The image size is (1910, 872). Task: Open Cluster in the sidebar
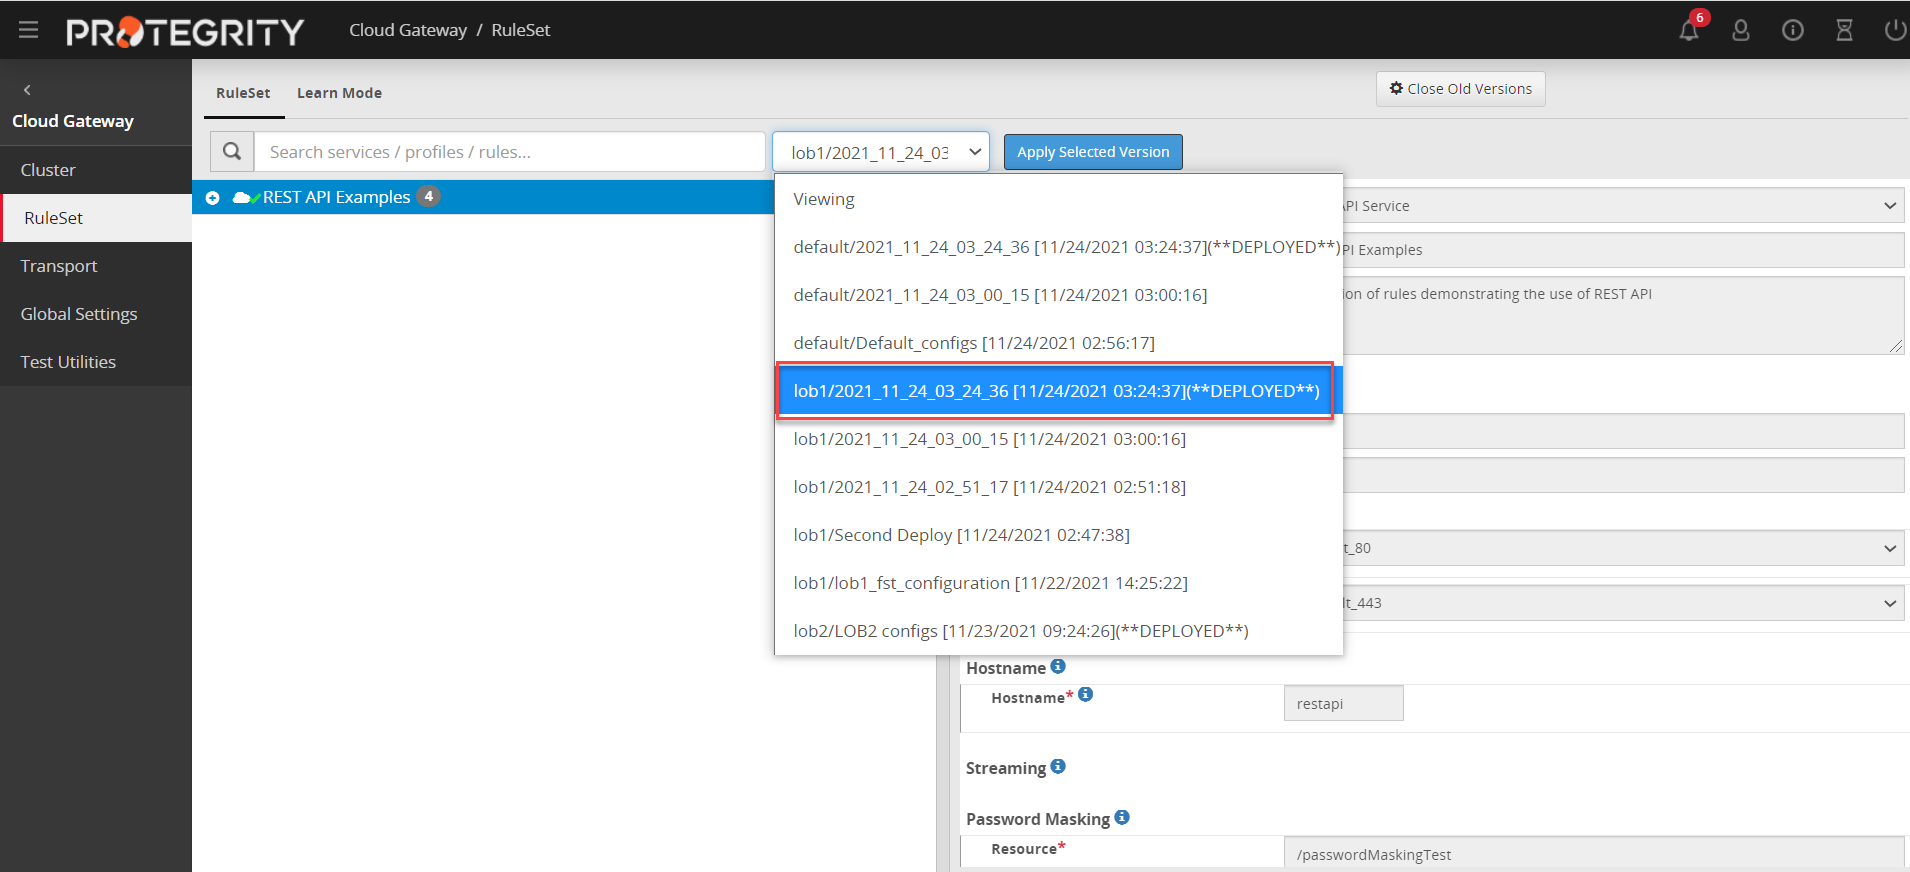click(96, 170)
